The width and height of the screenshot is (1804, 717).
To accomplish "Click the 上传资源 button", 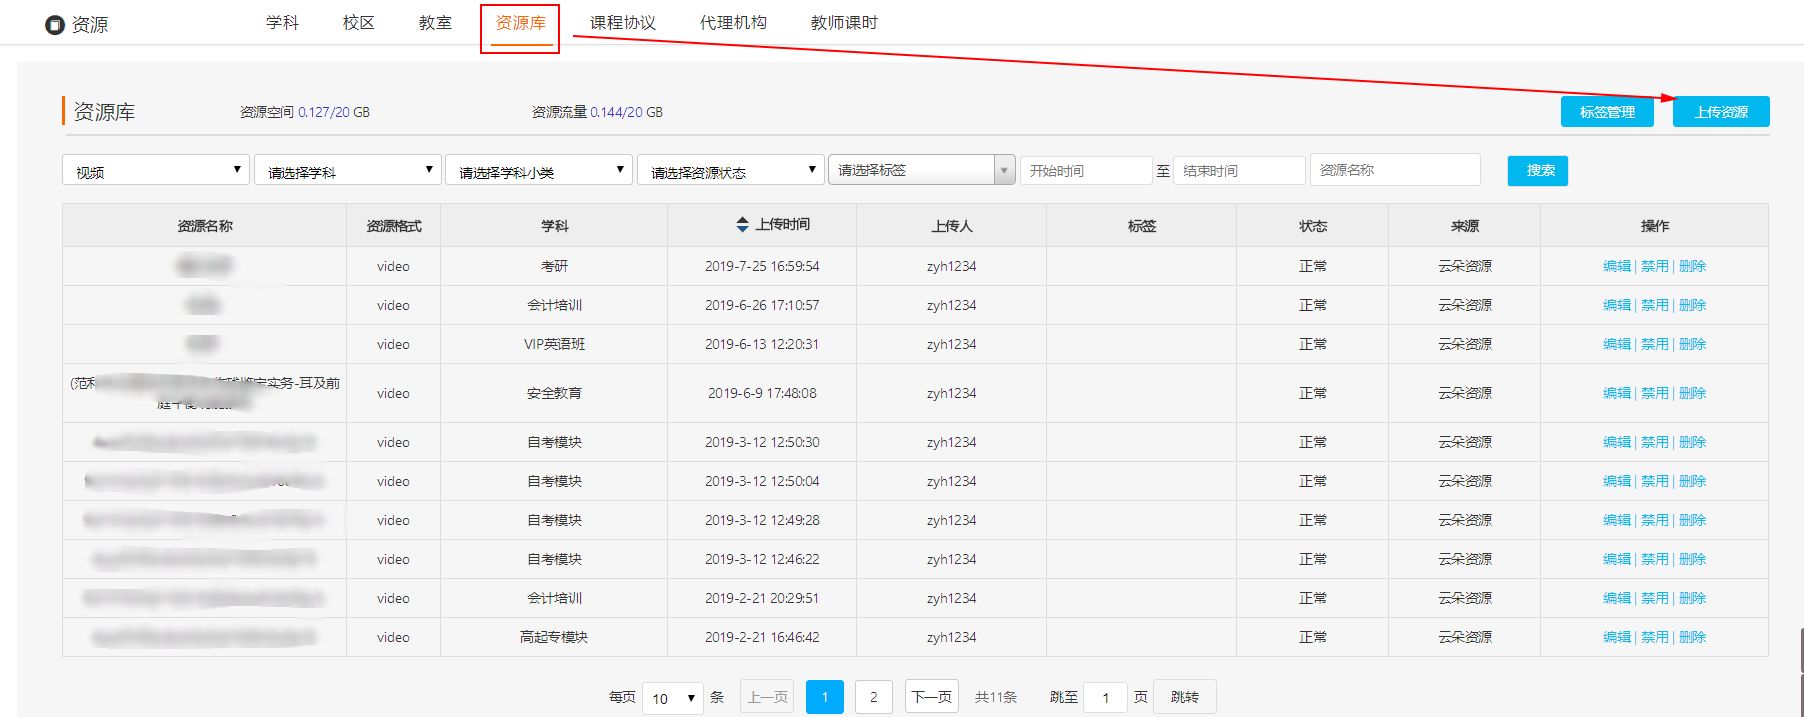I will pyautogui.click(x=1721, y=112).
